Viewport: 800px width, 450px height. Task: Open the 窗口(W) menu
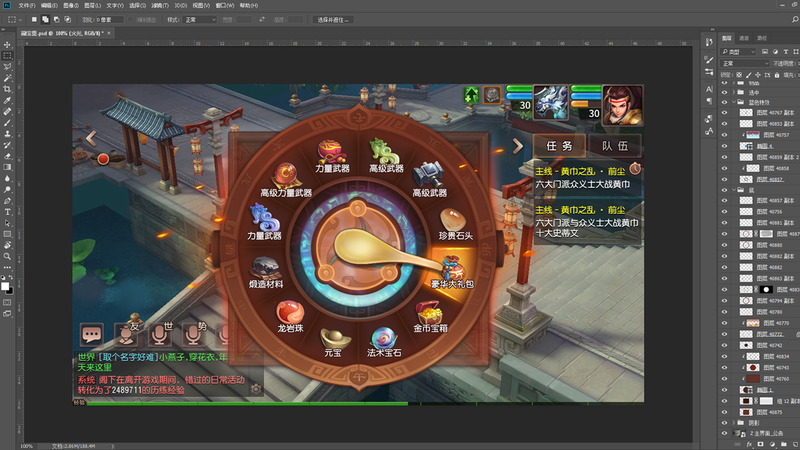point(224,5)
